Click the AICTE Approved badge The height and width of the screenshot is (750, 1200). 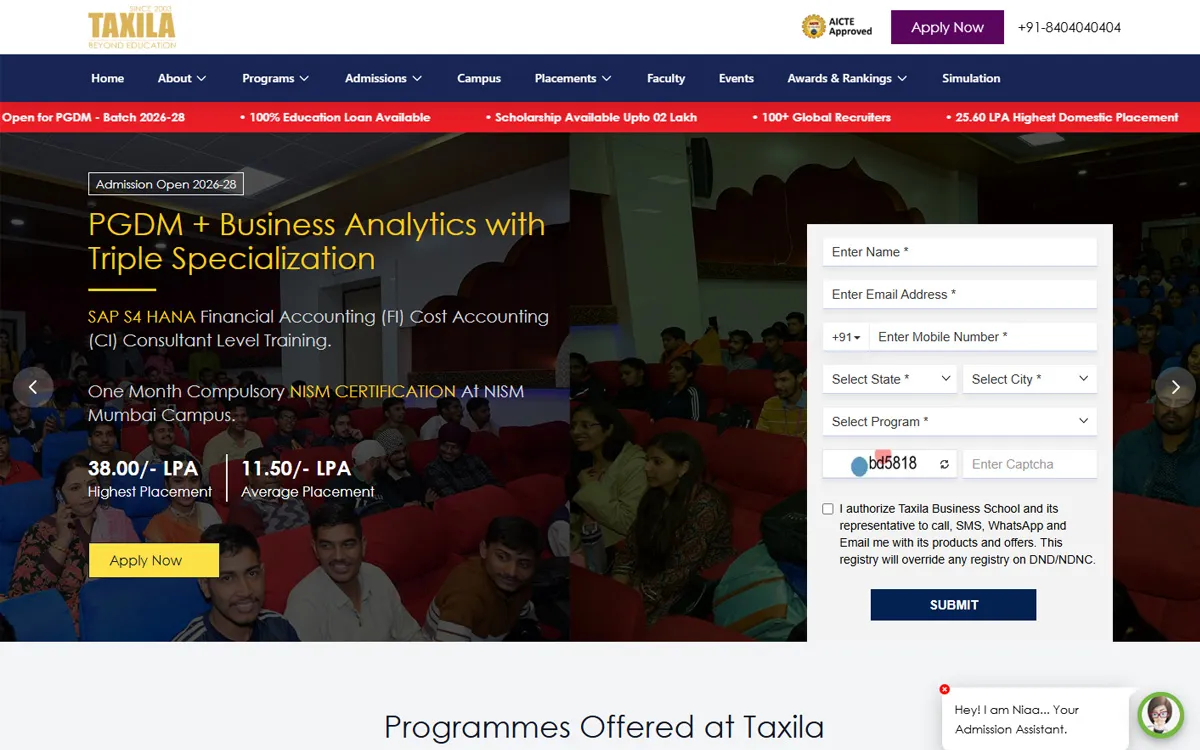click(x=837, y=27)
